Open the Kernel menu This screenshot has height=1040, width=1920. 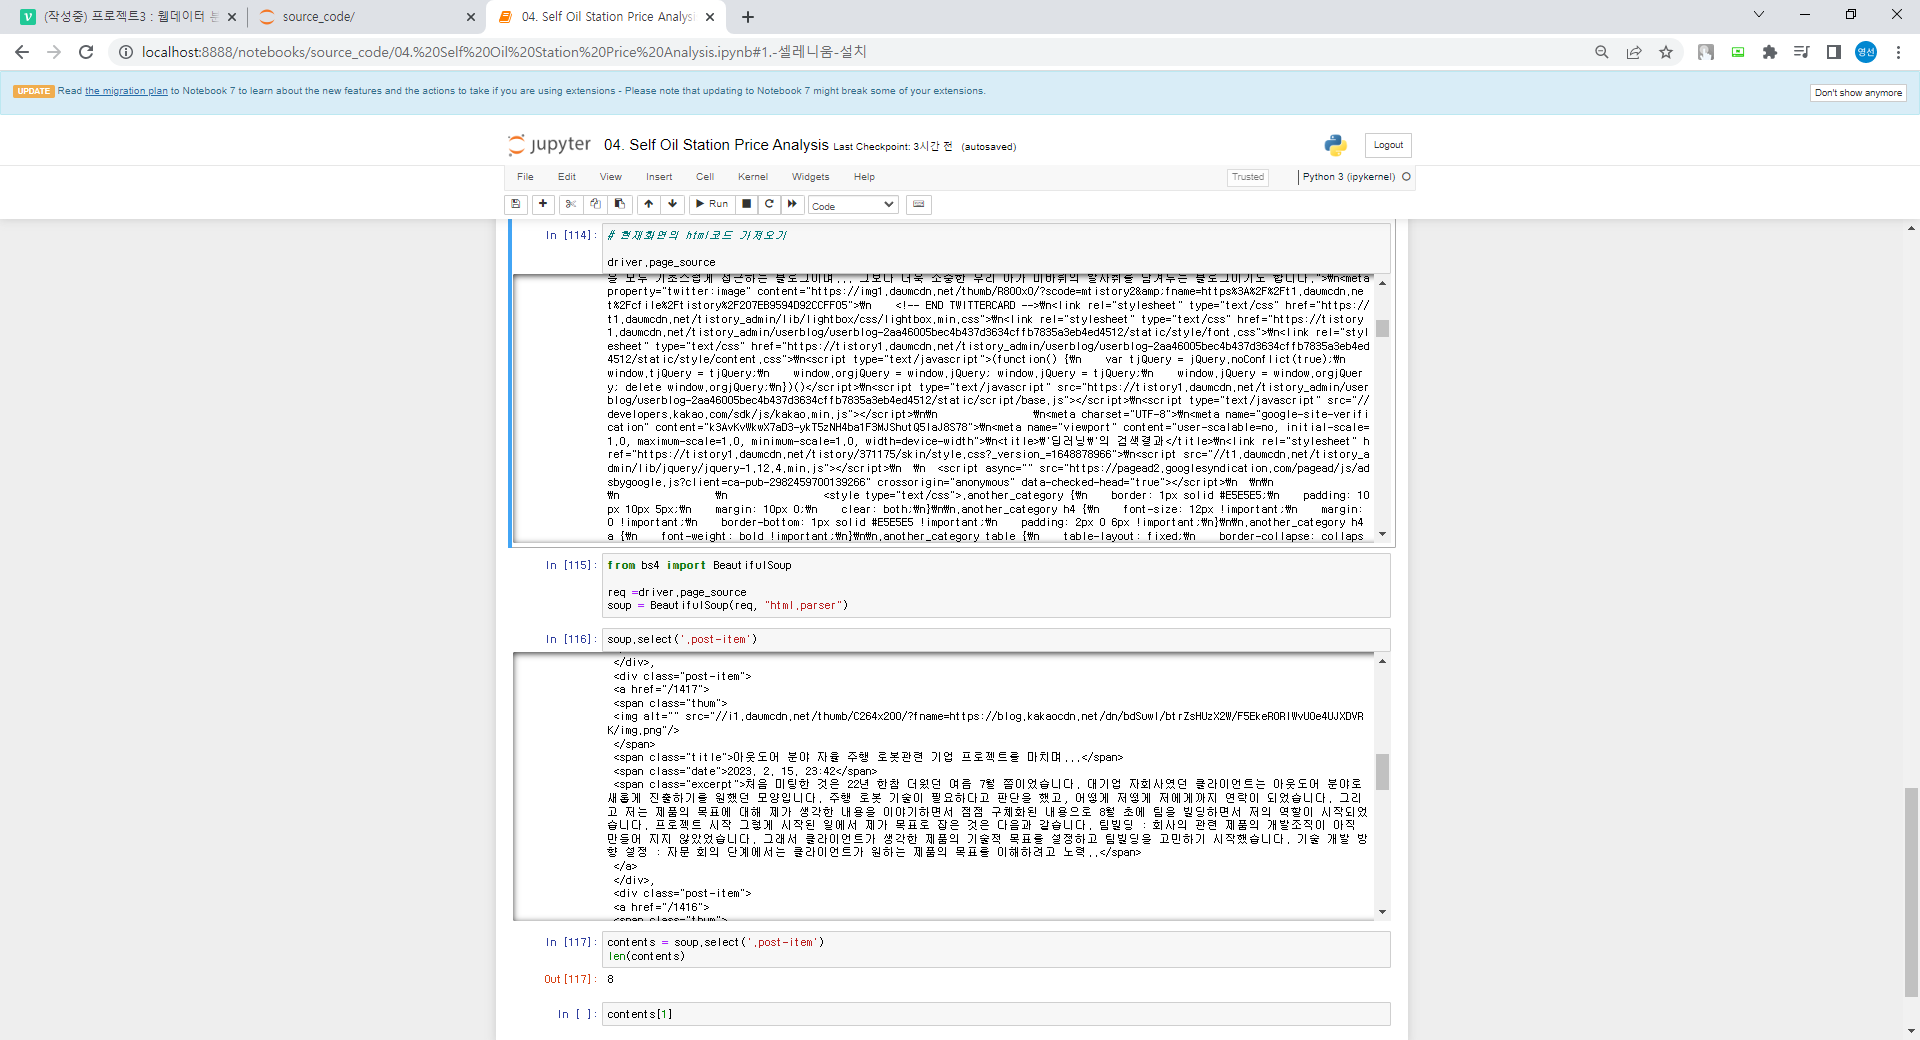[x=753, y=177]
